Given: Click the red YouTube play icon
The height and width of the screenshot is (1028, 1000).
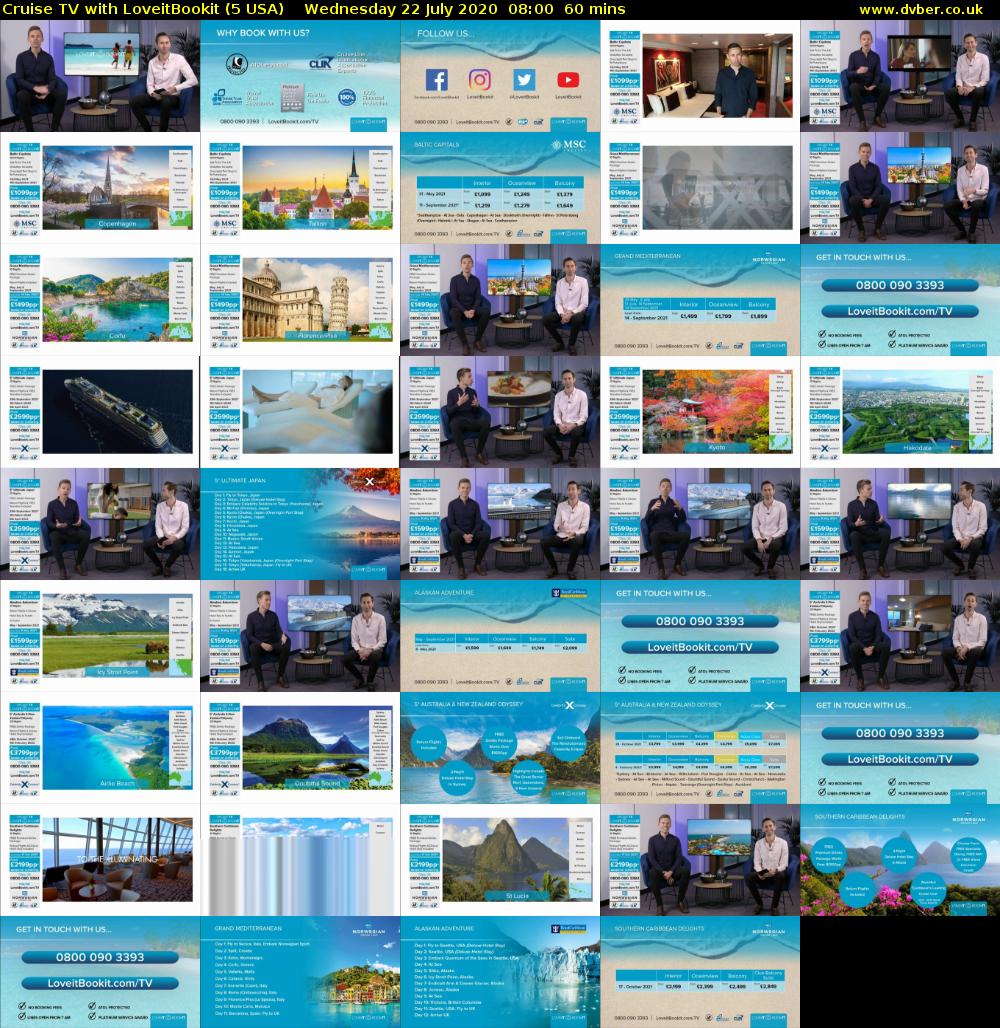Looking at the screenshot, I should coord(568,80).
